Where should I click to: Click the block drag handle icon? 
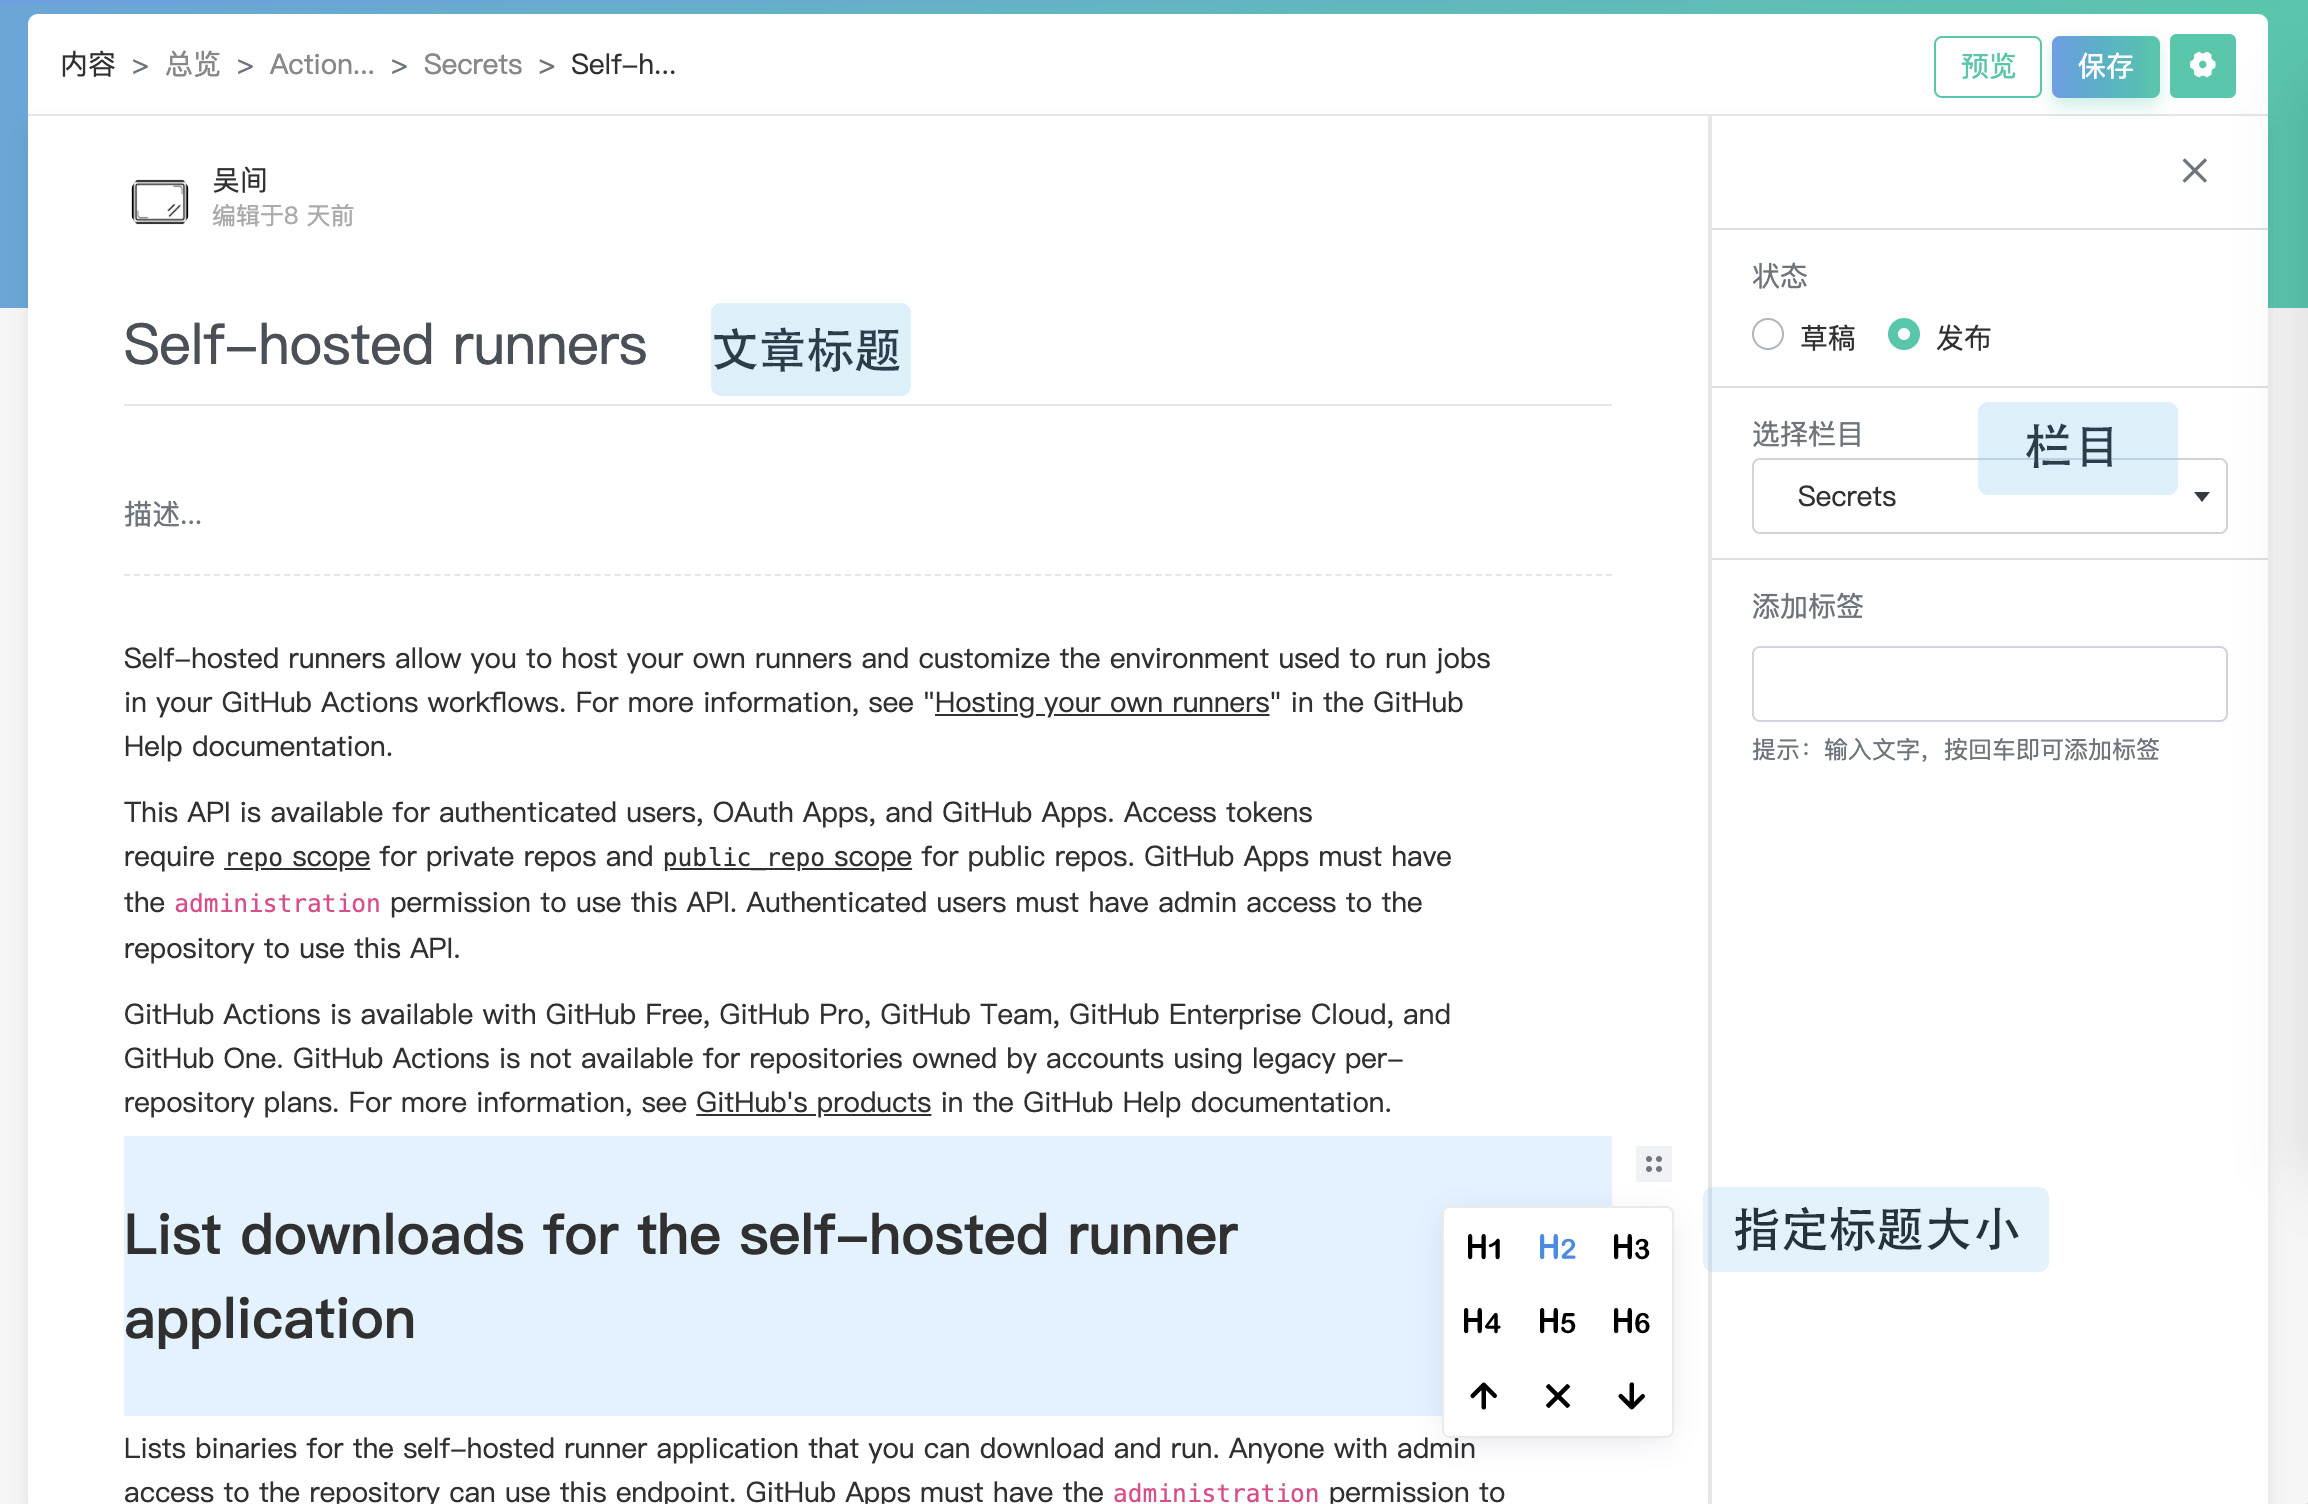click(x=1653, y=1164)
